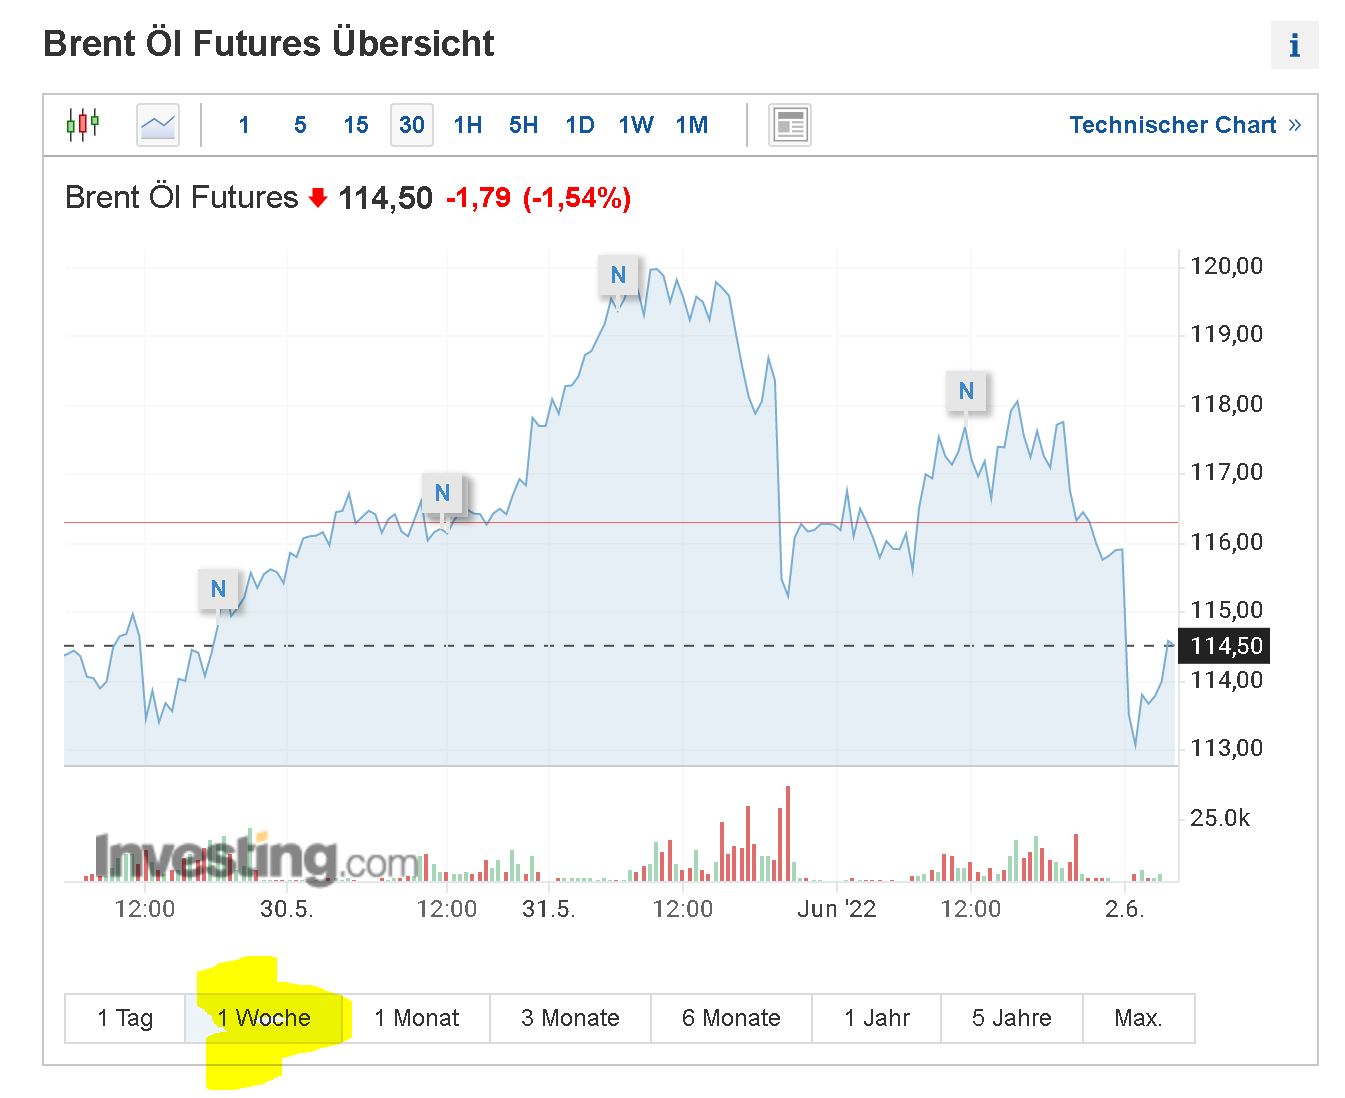Switch interval to 1D
The height and width of the screenshot is (1098, 1345).
tap(580, 125)
